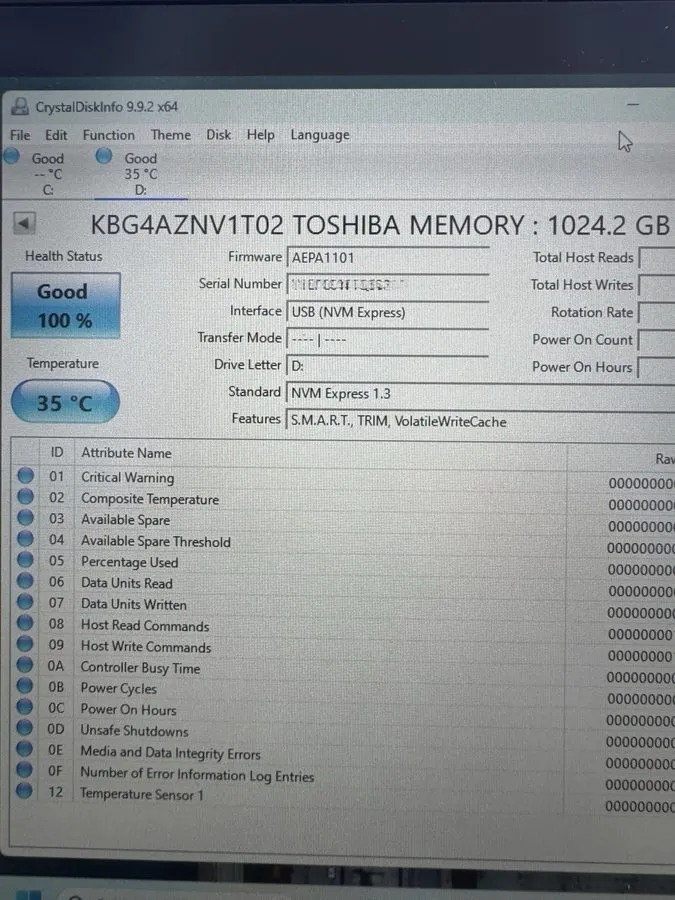Click status icon for Power Cycles row
Viewport: 675px width, 900px height.
click(25, 685)
